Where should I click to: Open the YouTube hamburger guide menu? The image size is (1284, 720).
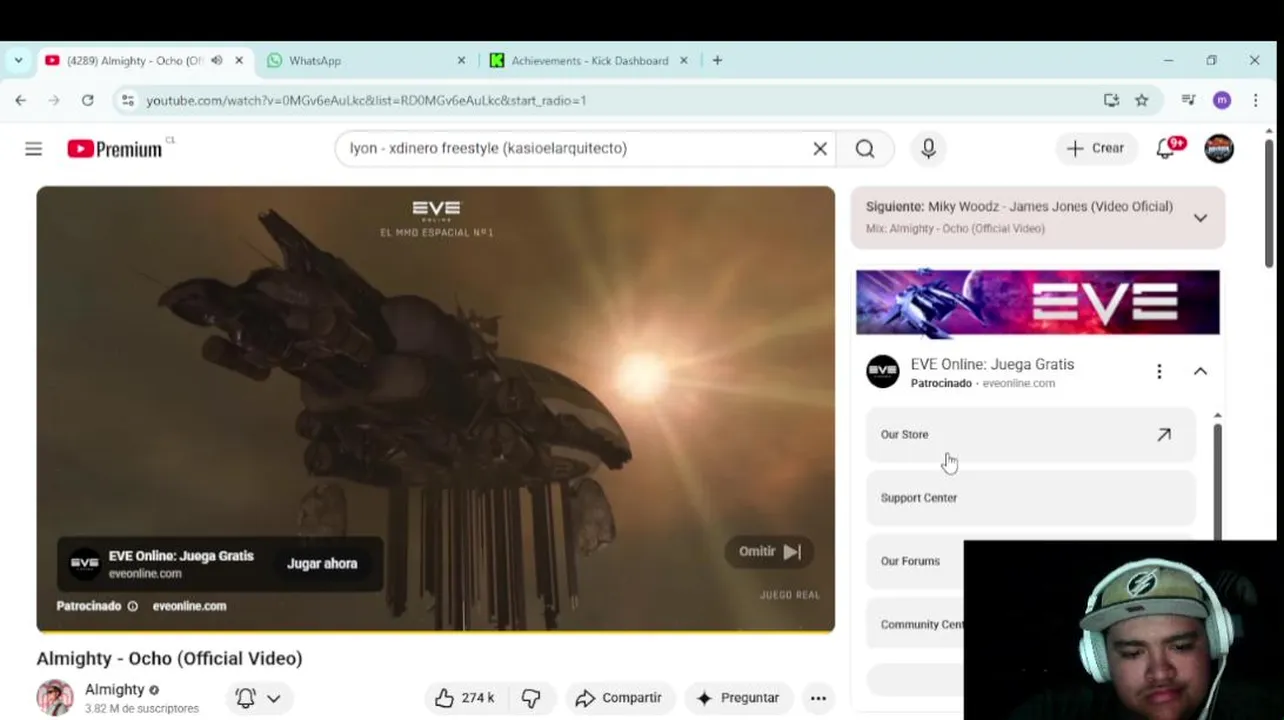click(33, 149)
